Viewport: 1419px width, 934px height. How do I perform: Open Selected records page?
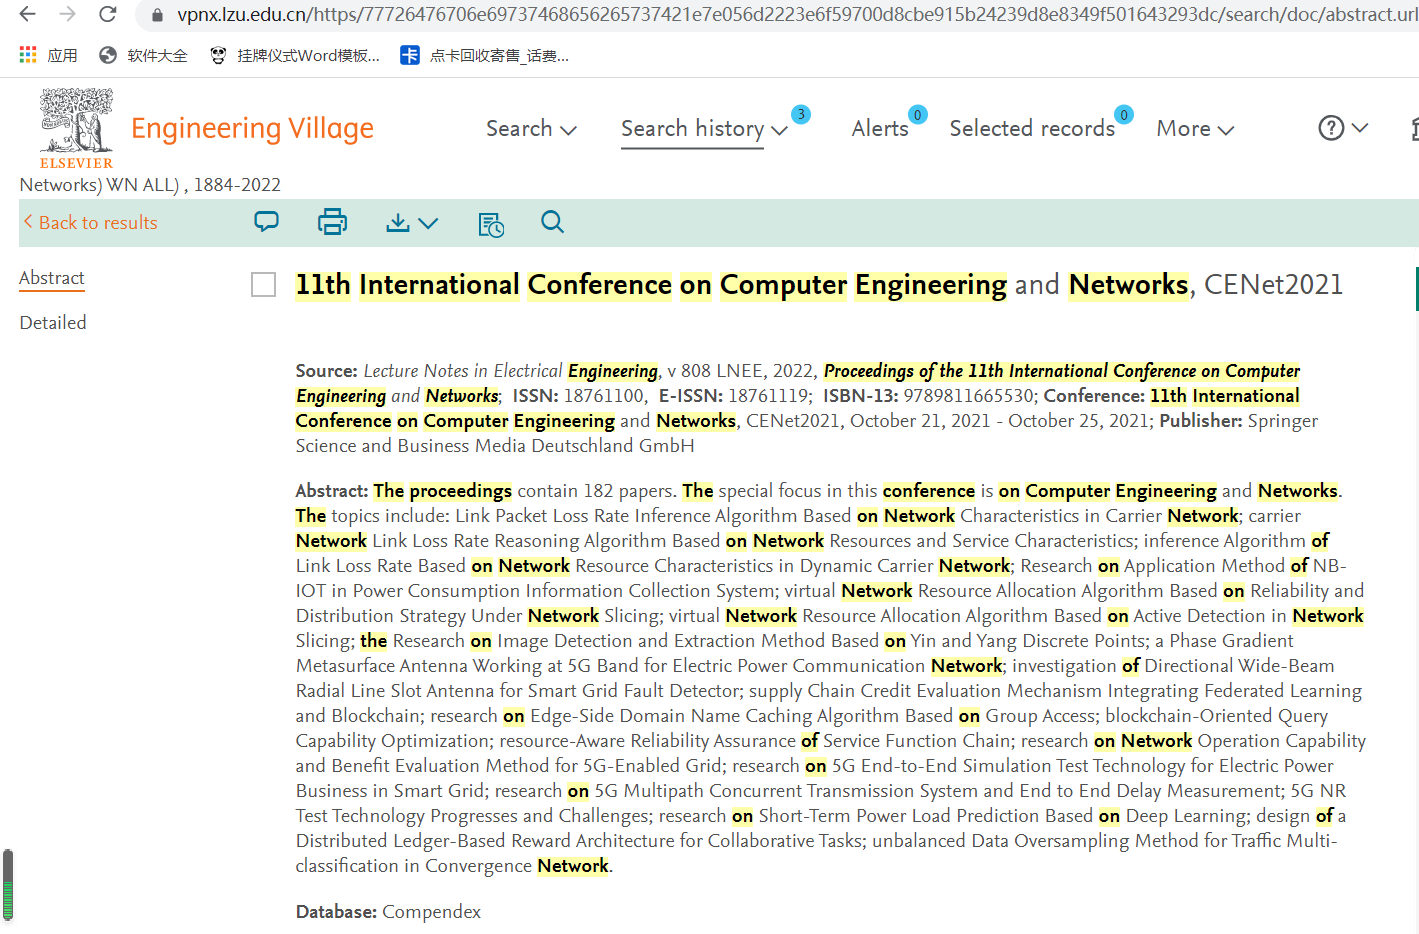coord(1032,129)
